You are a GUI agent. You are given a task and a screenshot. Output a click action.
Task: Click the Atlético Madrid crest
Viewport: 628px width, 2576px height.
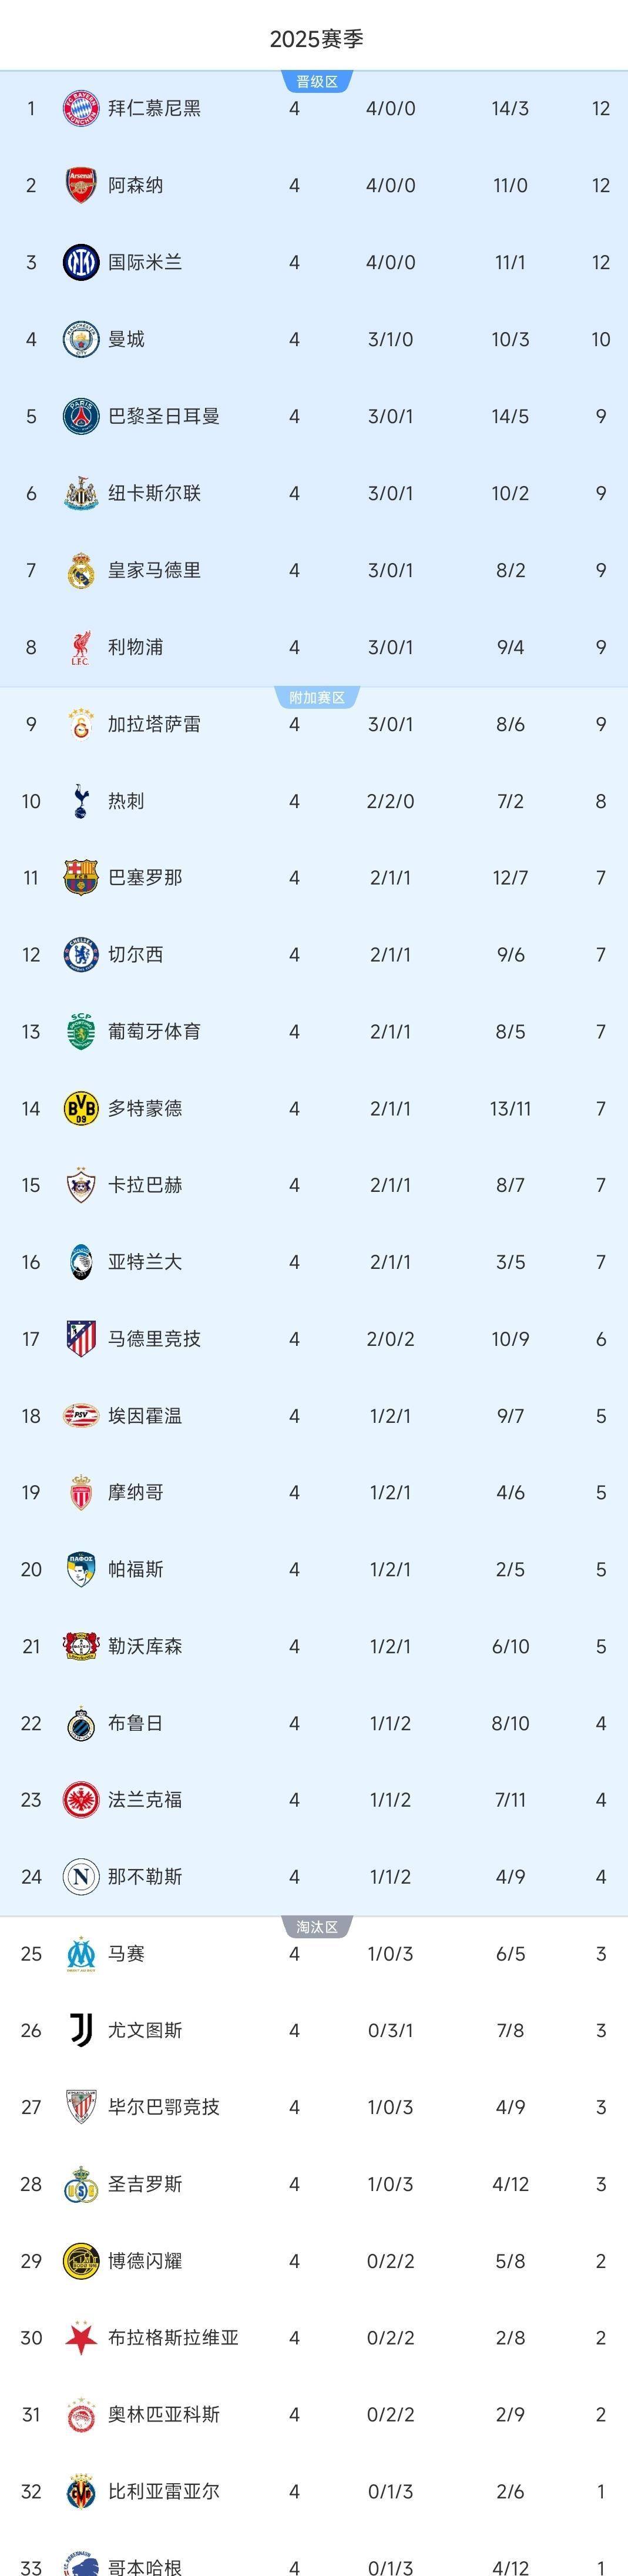pos(81,1338)
